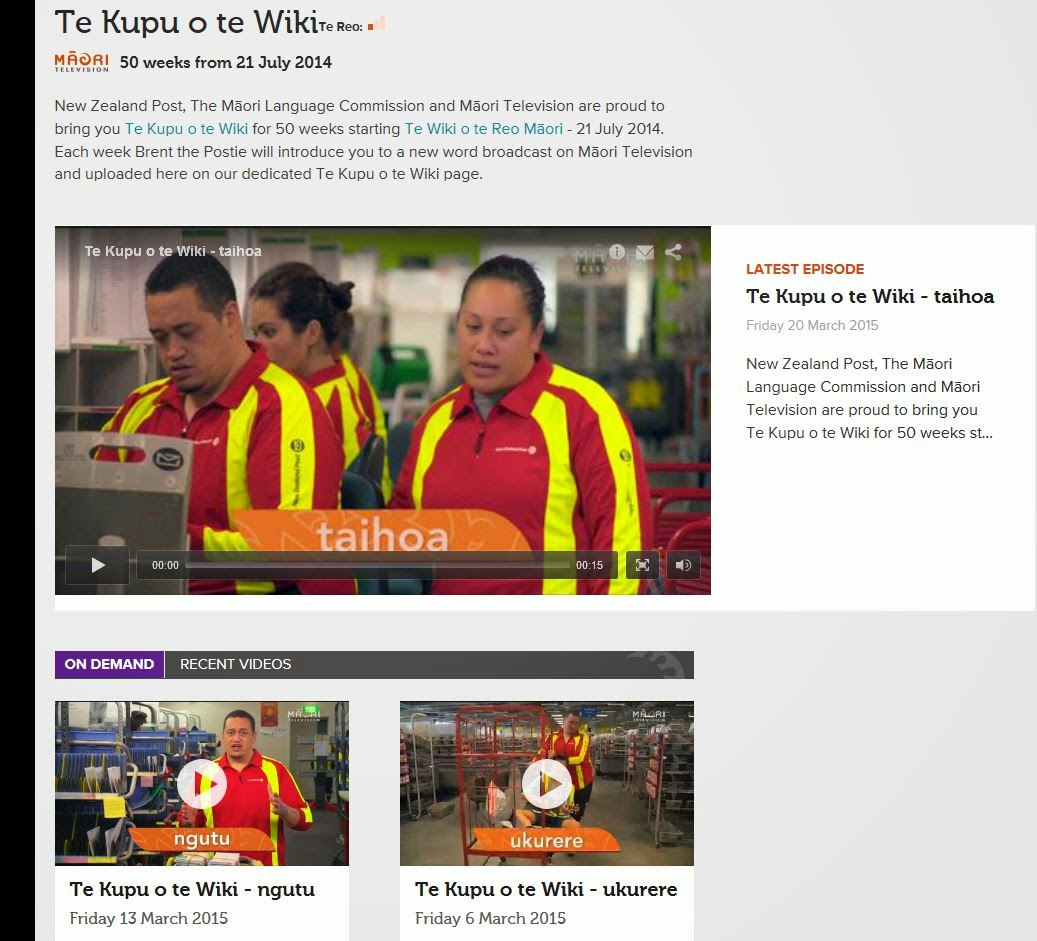Open the share icon on the video player
The height and width of the screenshot is (941, 1037).
673,253
